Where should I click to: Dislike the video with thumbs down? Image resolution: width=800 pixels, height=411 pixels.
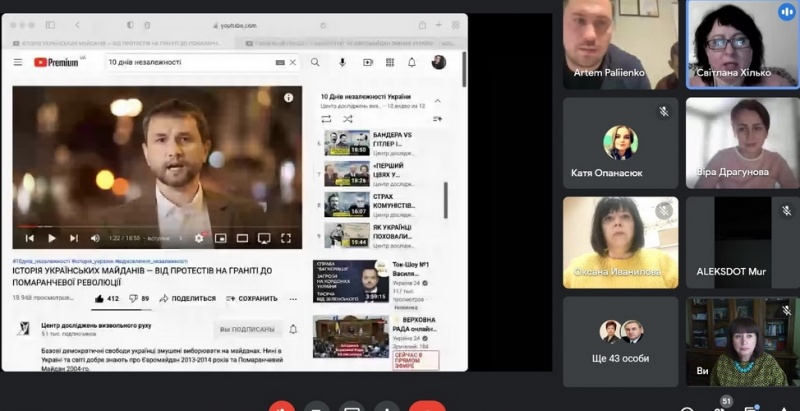pyautogui.click(x=132, y=298)
